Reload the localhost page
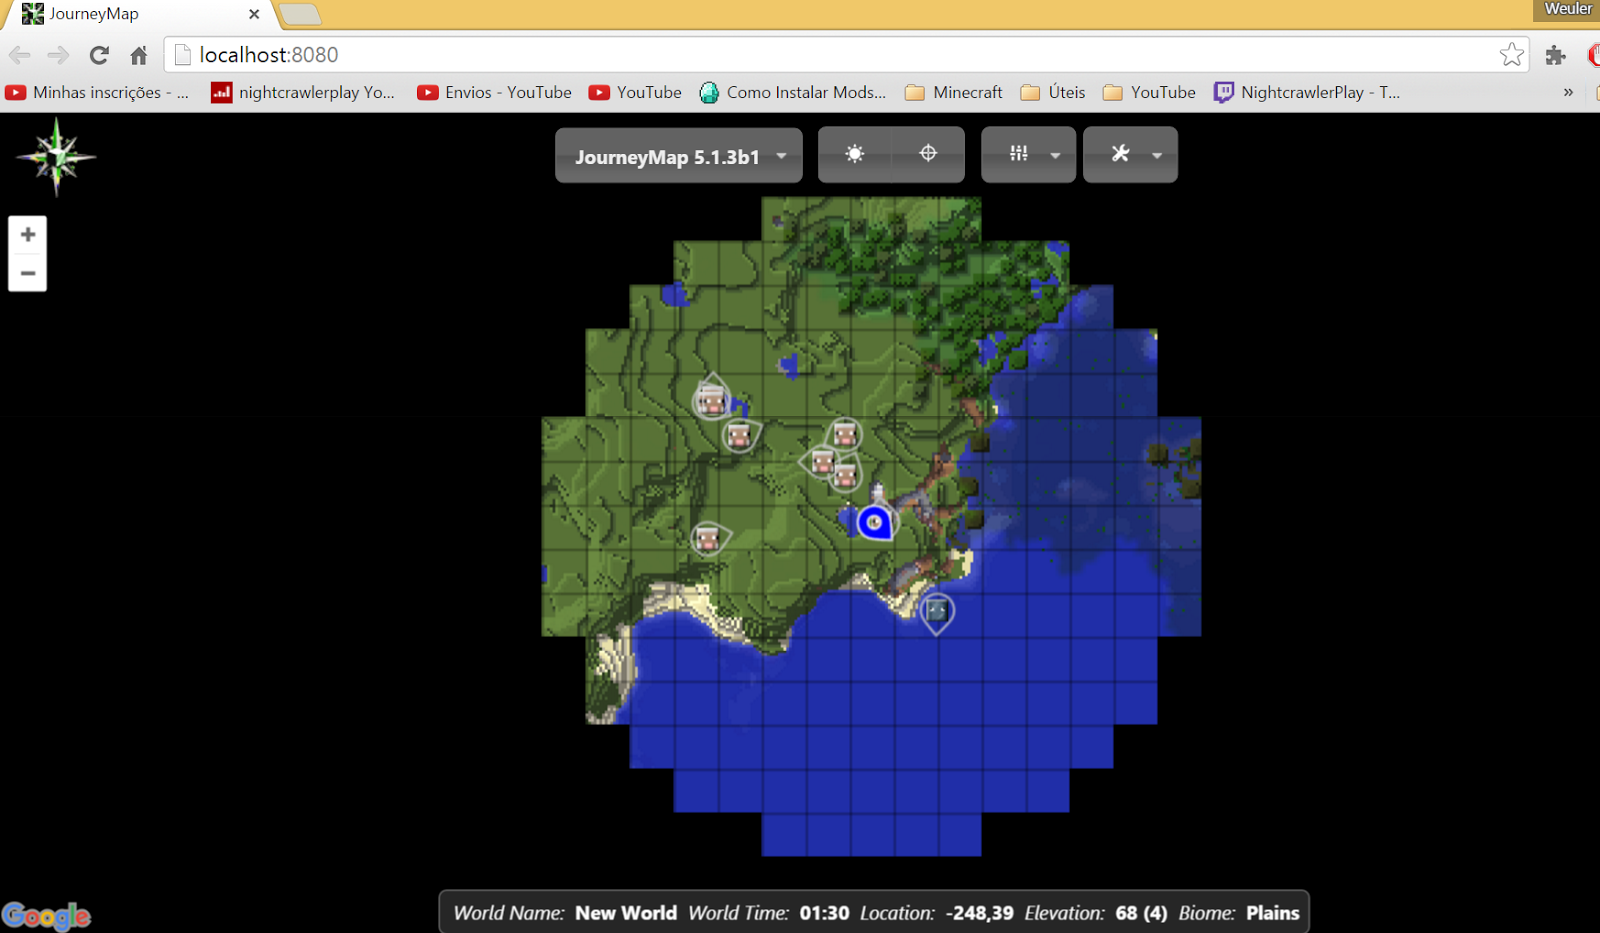 (x=99, y=55)
